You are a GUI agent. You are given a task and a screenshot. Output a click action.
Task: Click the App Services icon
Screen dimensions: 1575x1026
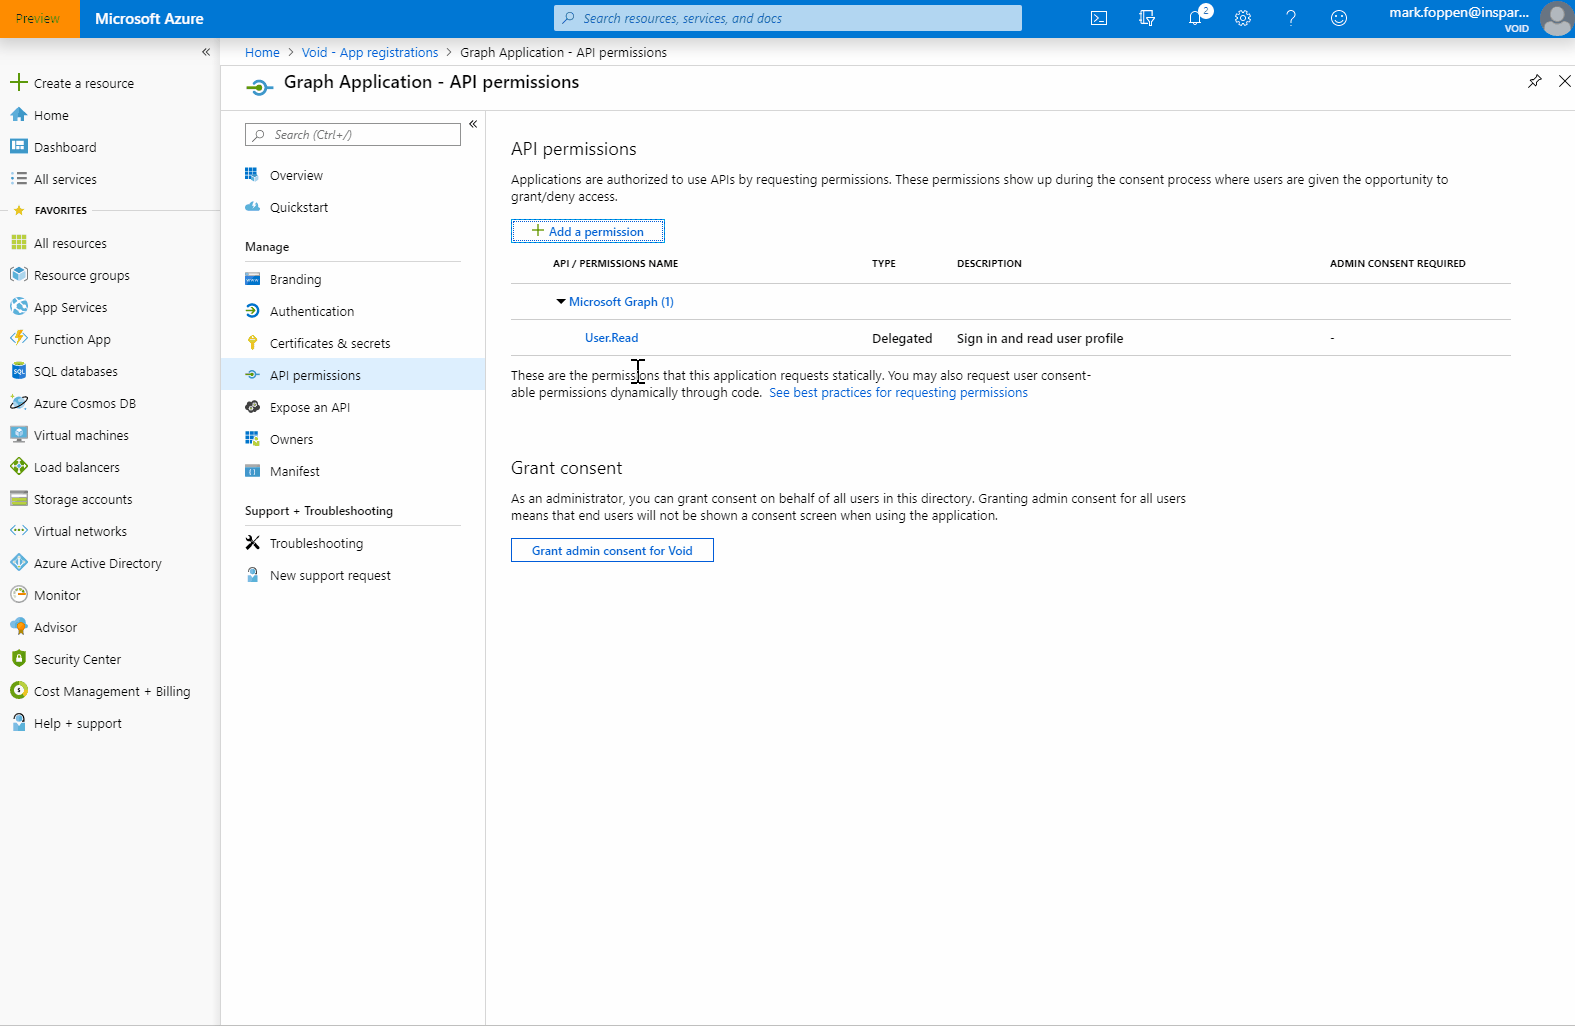click(18, 307)
